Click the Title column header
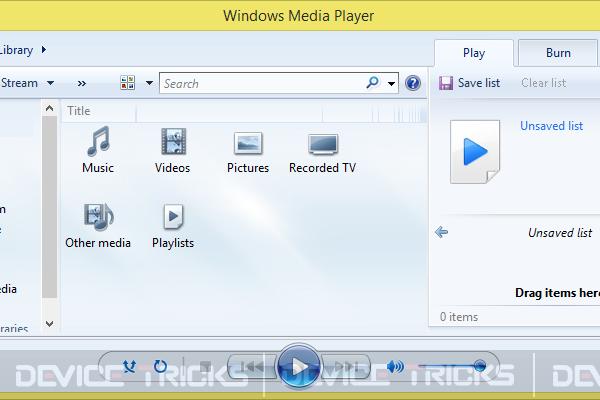The height and width of the screenshot is (400, 600). coord(98,111)
